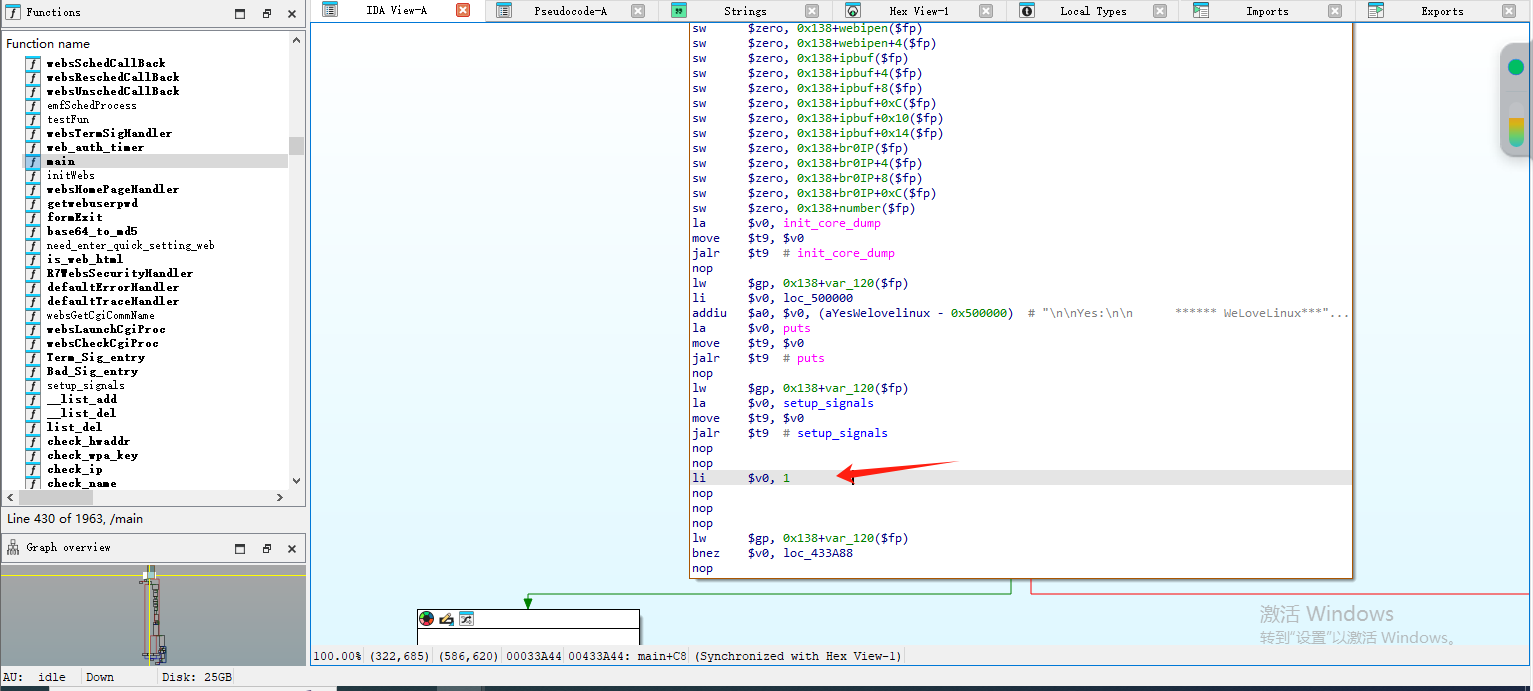Select base64_to_md5 function row
This screenshot has height=691, width=1533.
(92, 231)
